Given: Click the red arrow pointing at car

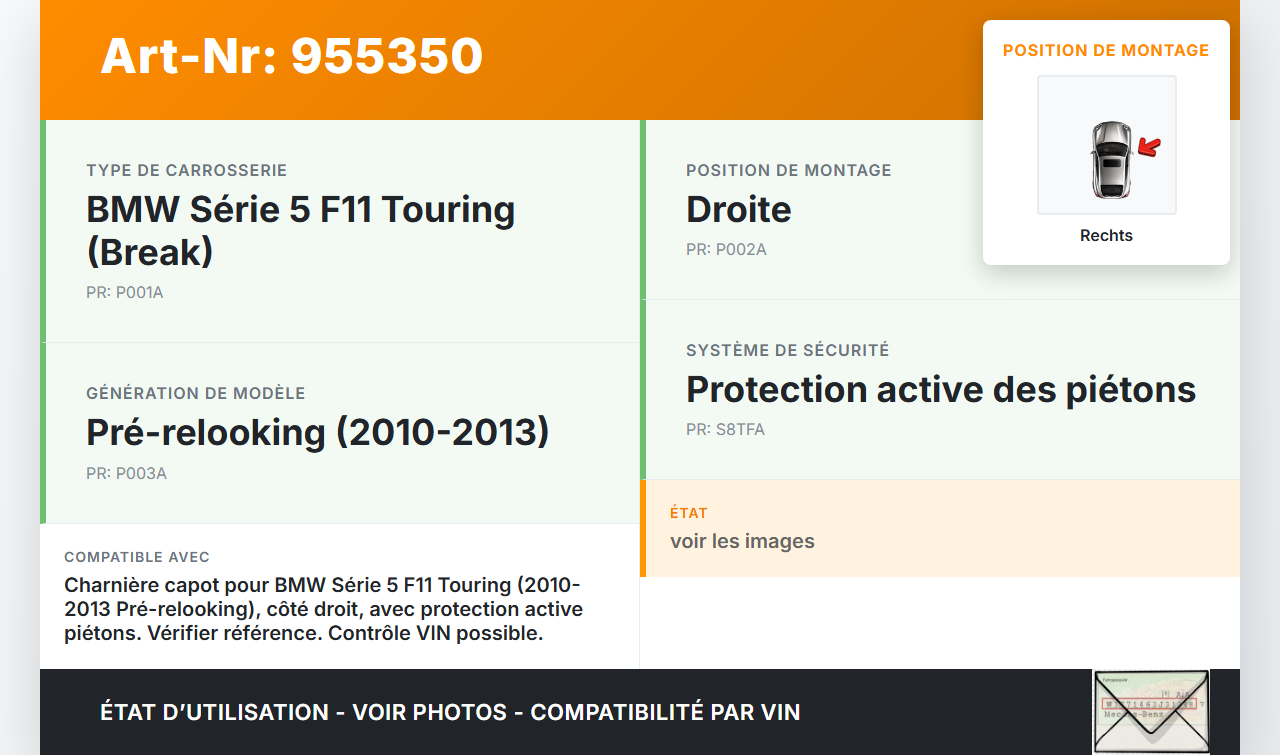Looking at the screenshot, I should [x=1150, y=148].
